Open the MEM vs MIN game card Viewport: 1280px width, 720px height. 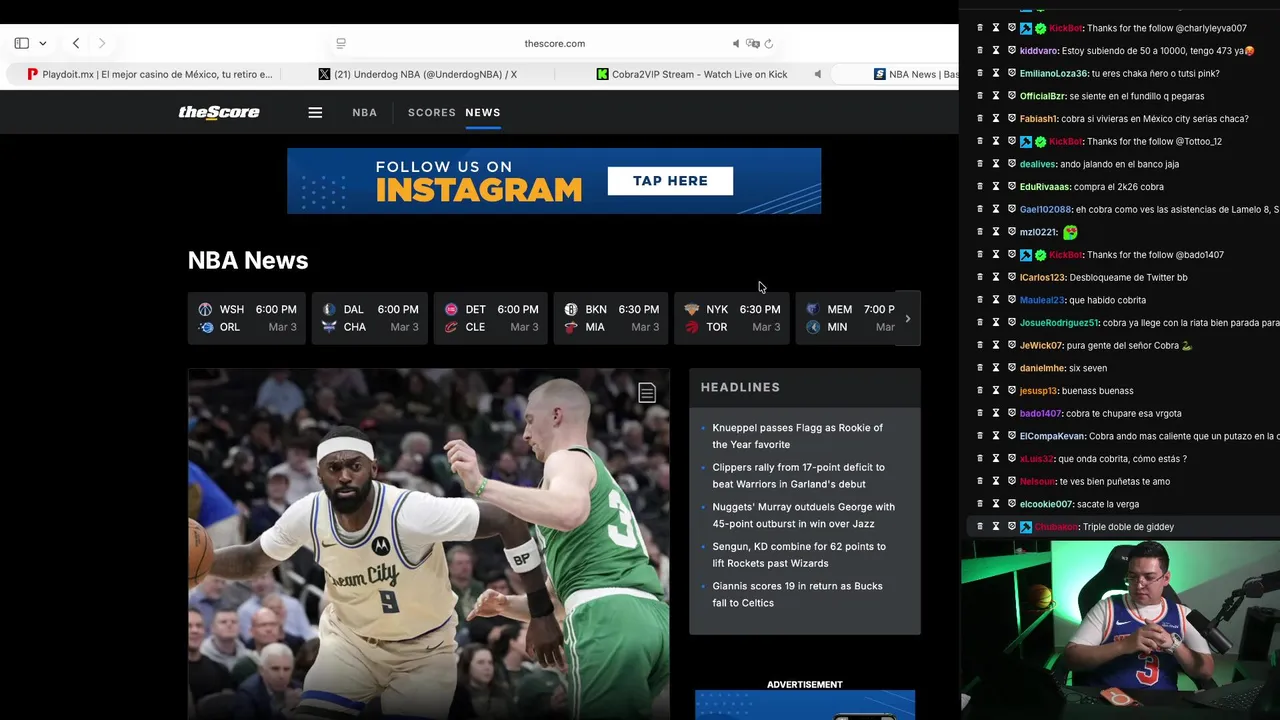pos(845,318)
